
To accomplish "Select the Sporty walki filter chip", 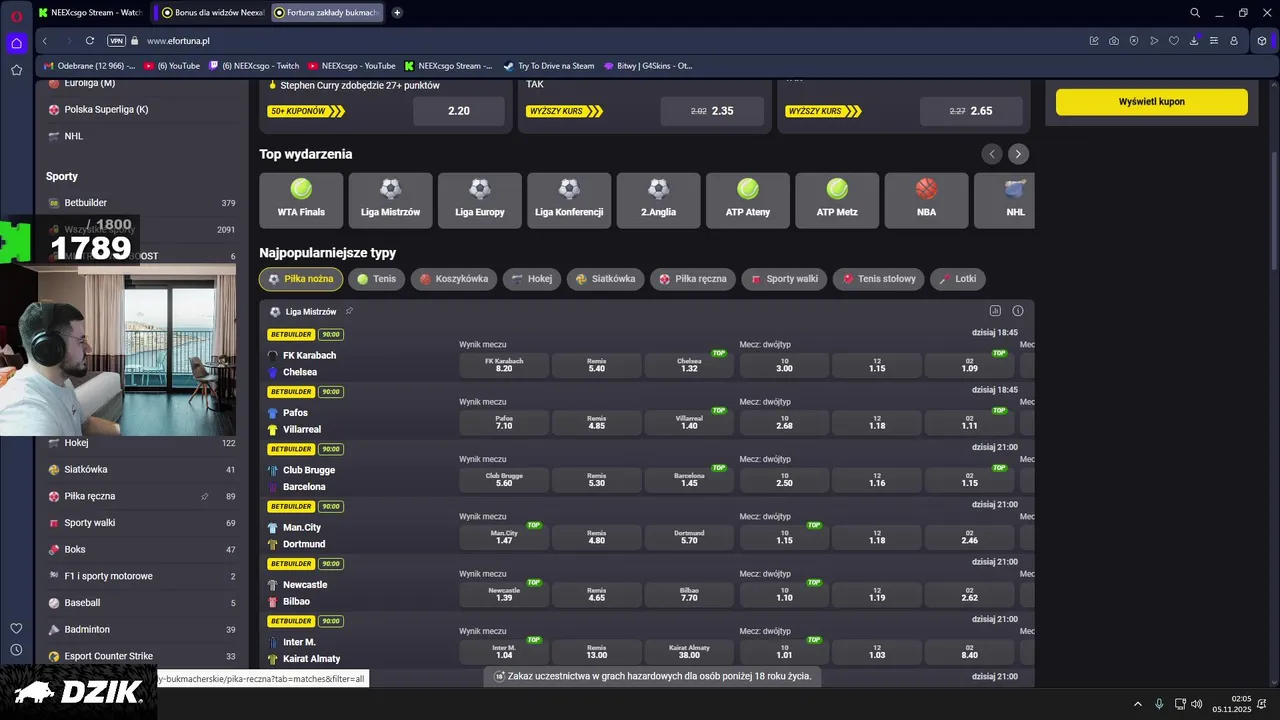I will (x=784, y=279).
